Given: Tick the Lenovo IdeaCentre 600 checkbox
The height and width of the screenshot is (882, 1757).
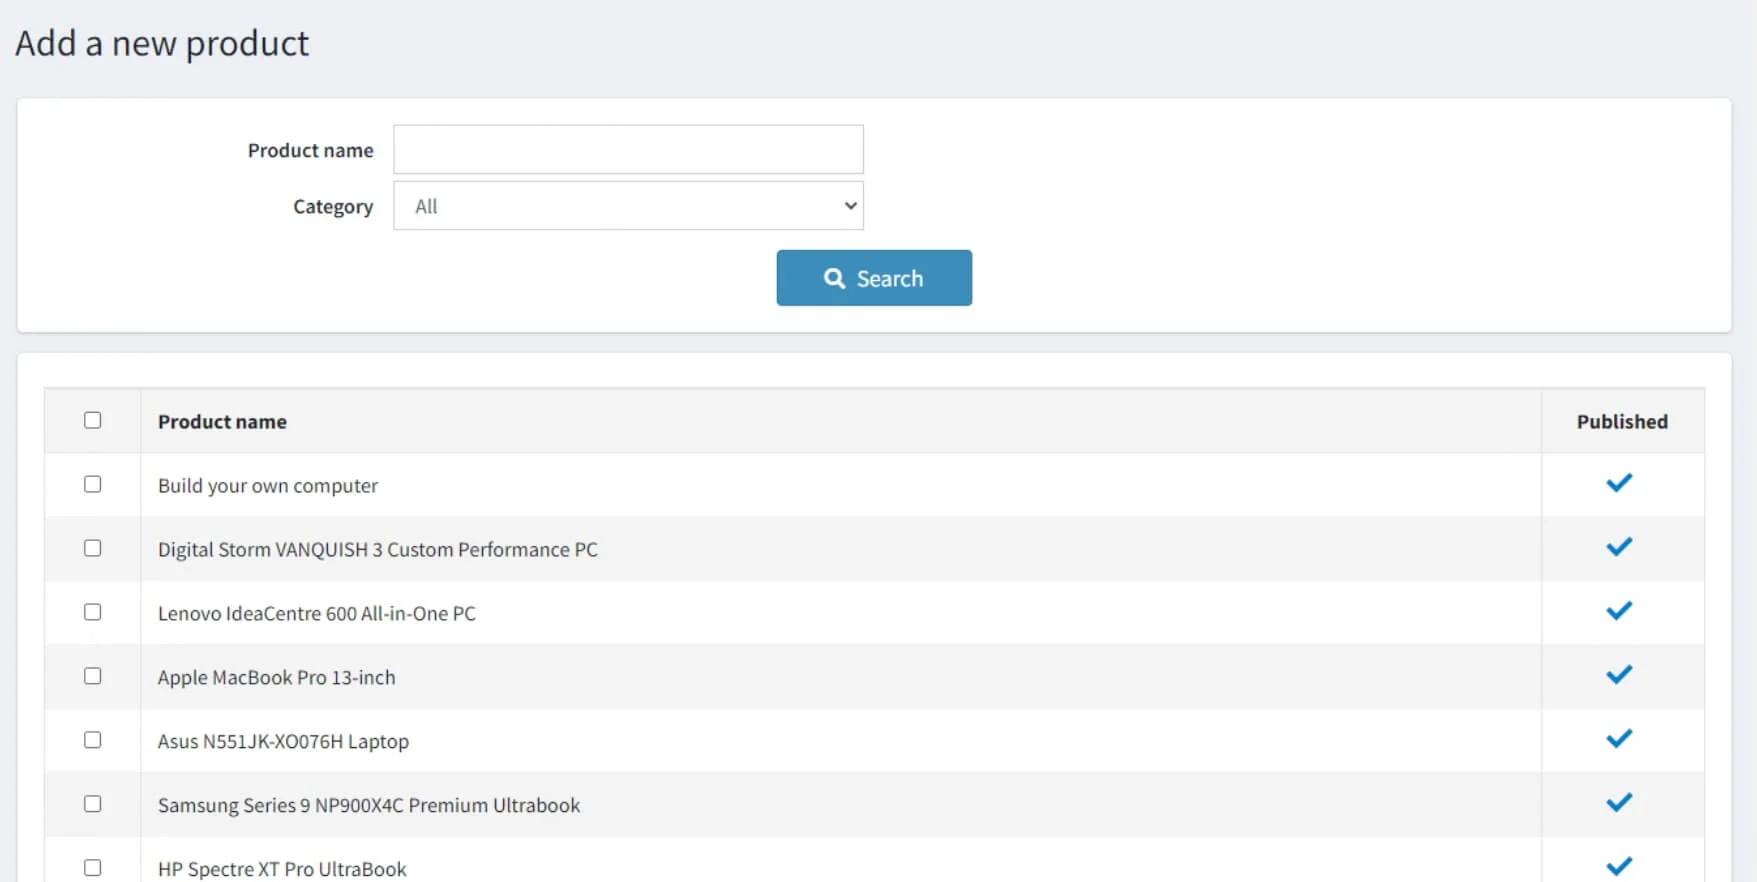Looking at the screenshot, I should coord(93,612).
